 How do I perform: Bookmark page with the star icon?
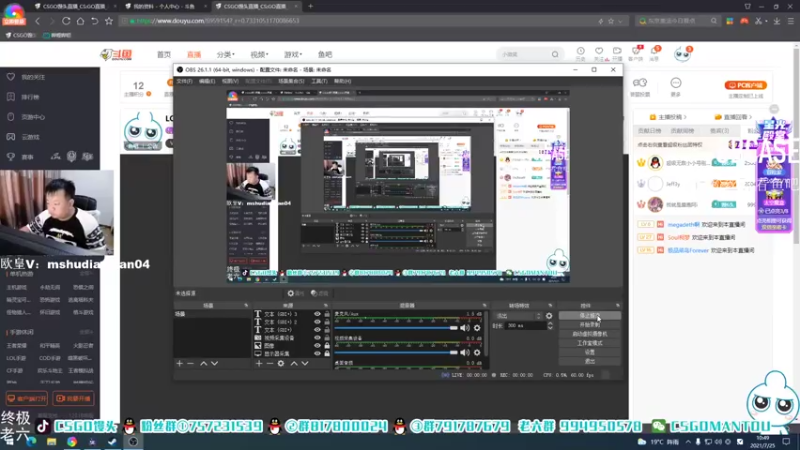[109, 21]
